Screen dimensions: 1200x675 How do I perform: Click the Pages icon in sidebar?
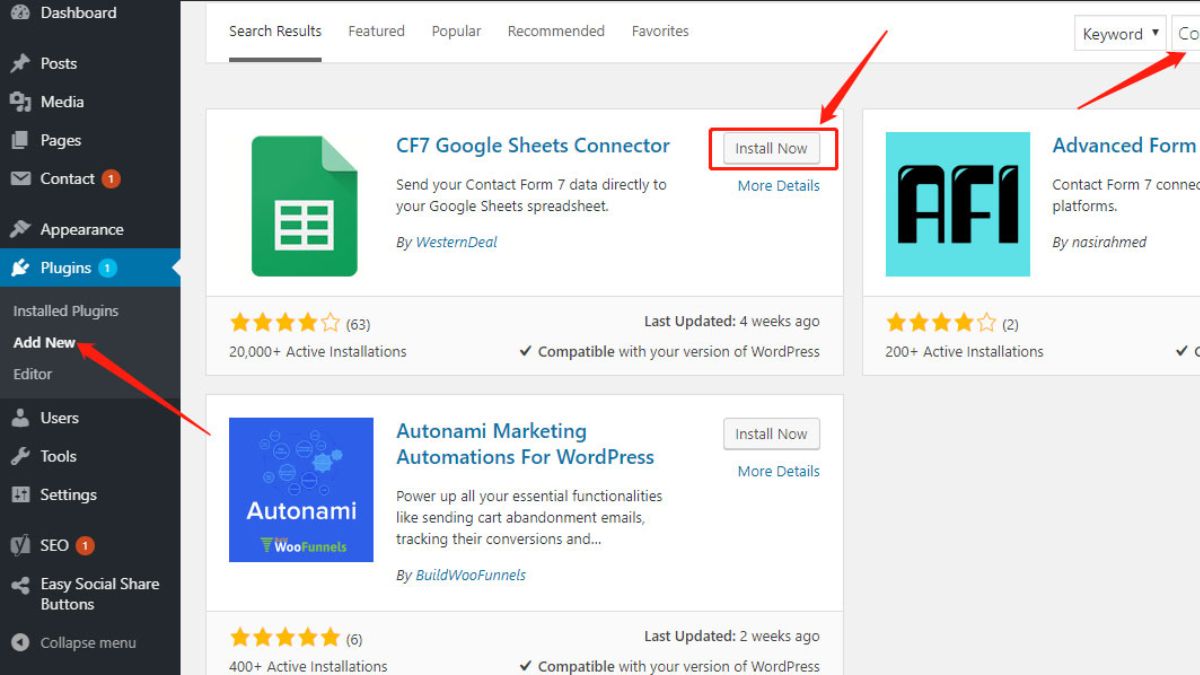(20, 141)
